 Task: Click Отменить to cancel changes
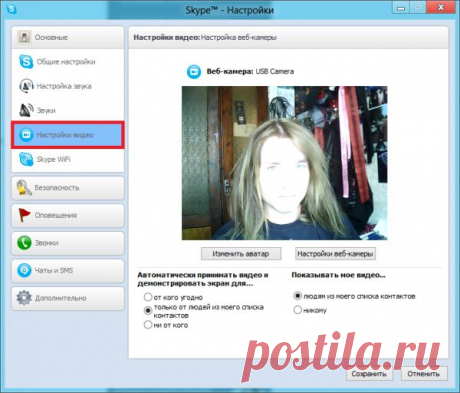[424, 374]
